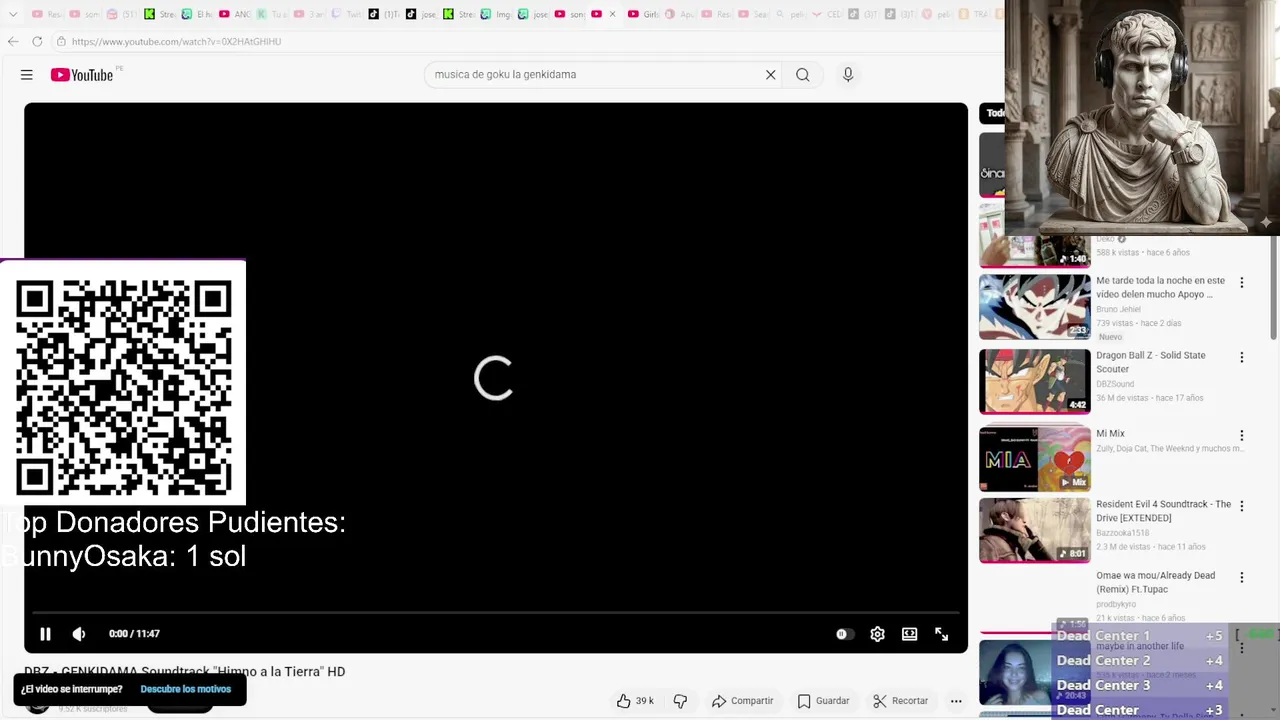Open options menu for Resident Evil 4 Soundtrack
This screenshot has height=720, width=1280.
(1242, 506)
